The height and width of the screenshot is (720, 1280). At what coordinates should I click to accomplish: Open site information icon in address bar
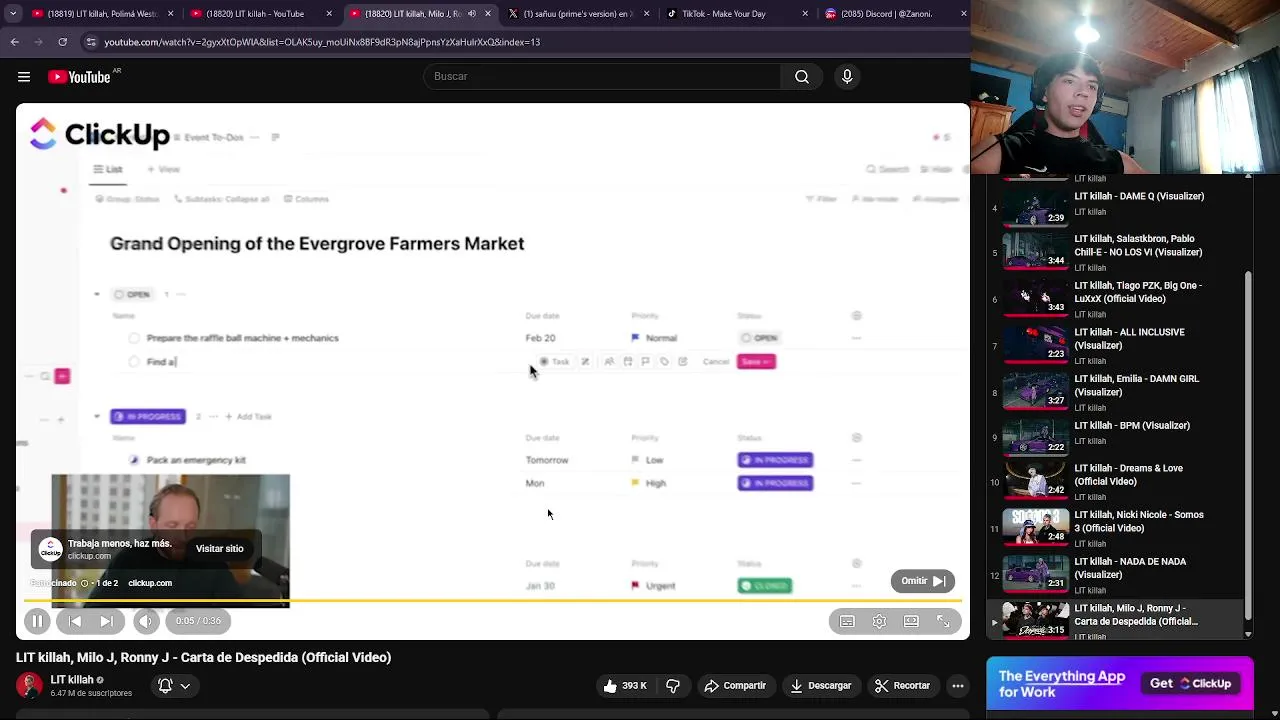point(91,42)
